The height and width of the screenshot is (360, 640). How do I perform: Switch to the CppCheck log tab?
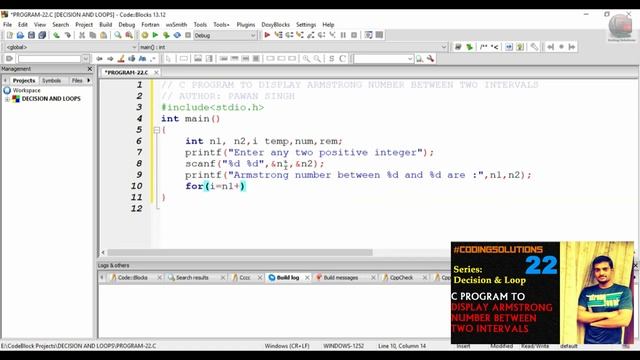(401, 278)
